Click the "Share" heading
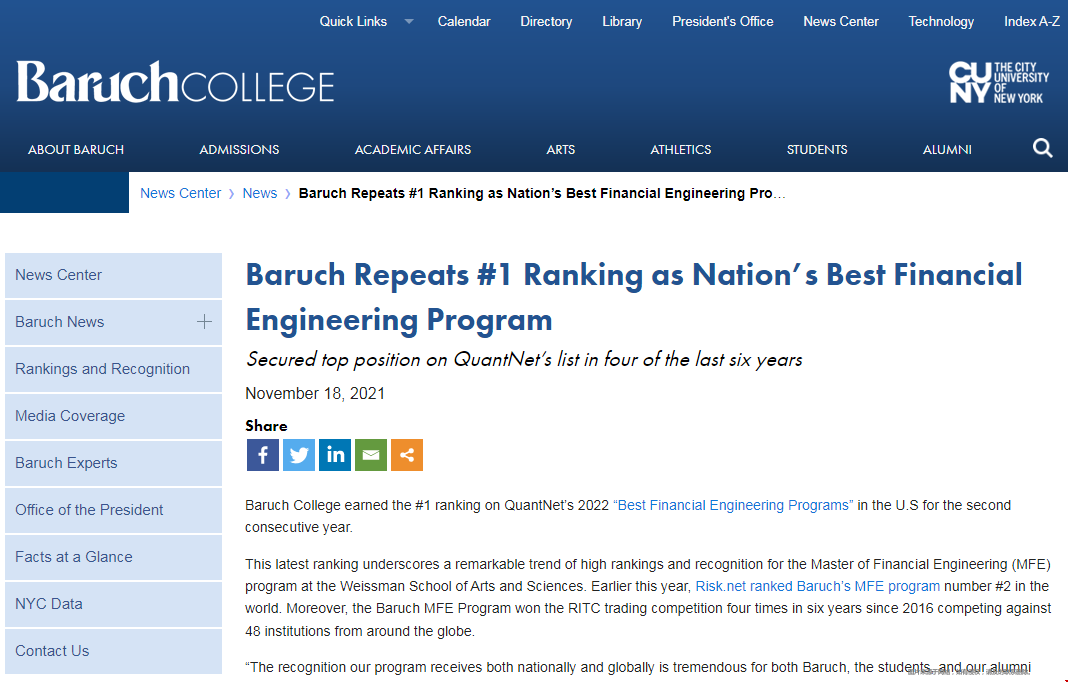 click(266, 426)
